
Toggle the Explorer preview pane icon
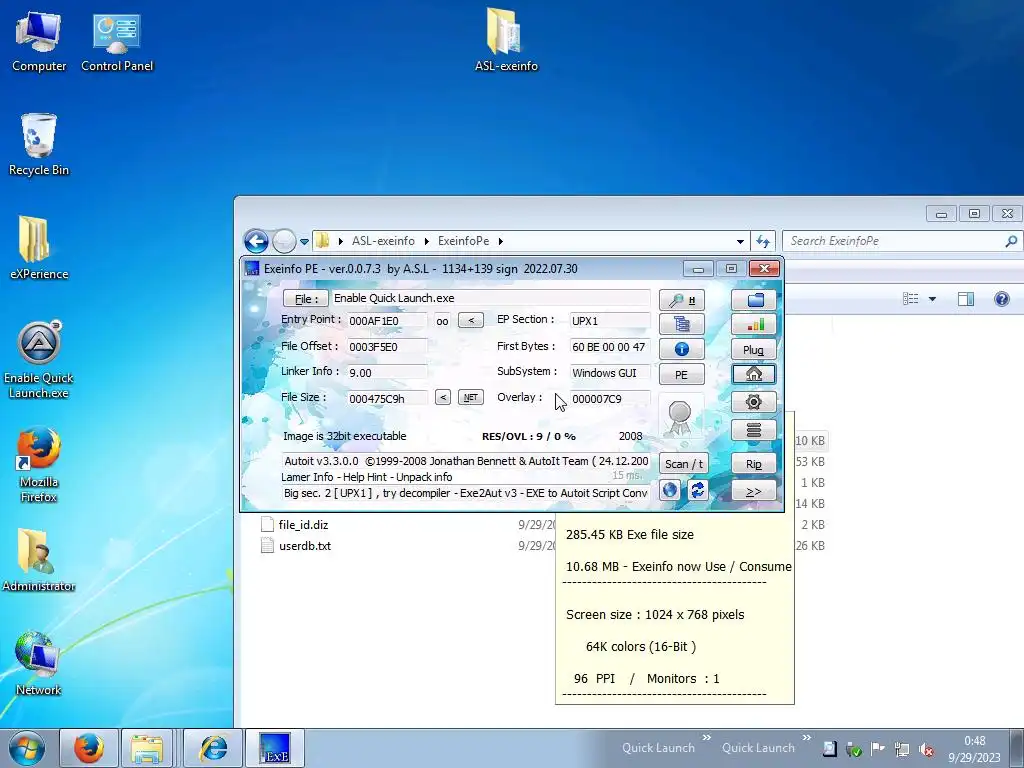coord(966,298)
